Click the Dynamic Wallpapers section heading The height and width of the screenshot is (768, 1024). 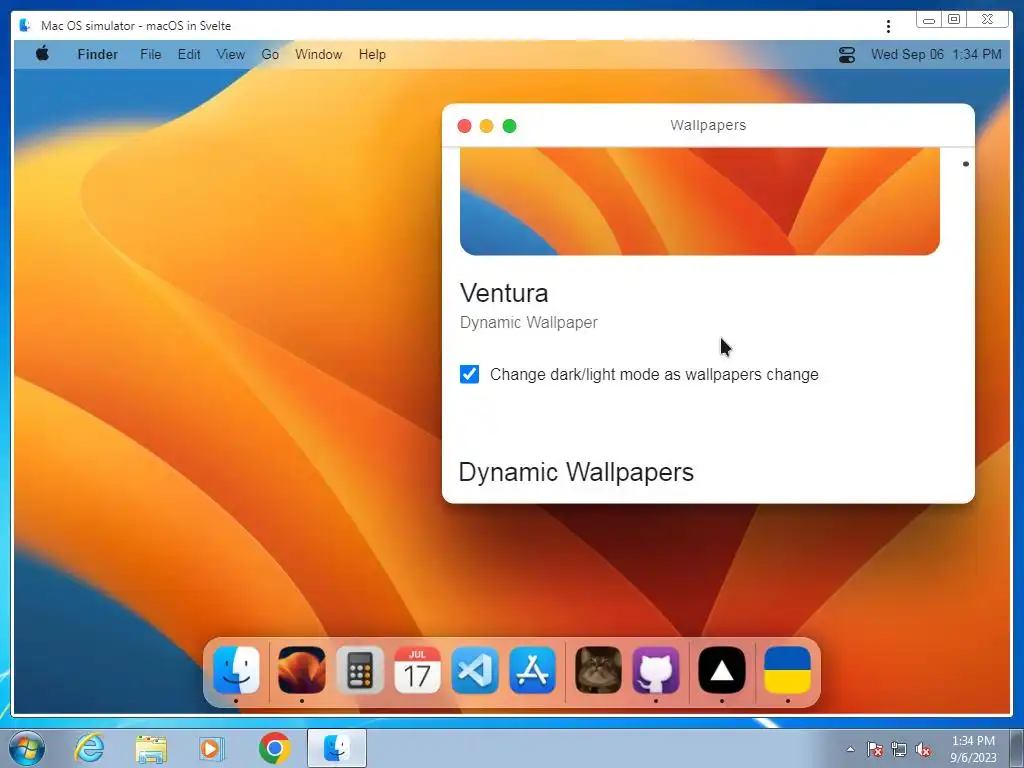pos(576,472)
